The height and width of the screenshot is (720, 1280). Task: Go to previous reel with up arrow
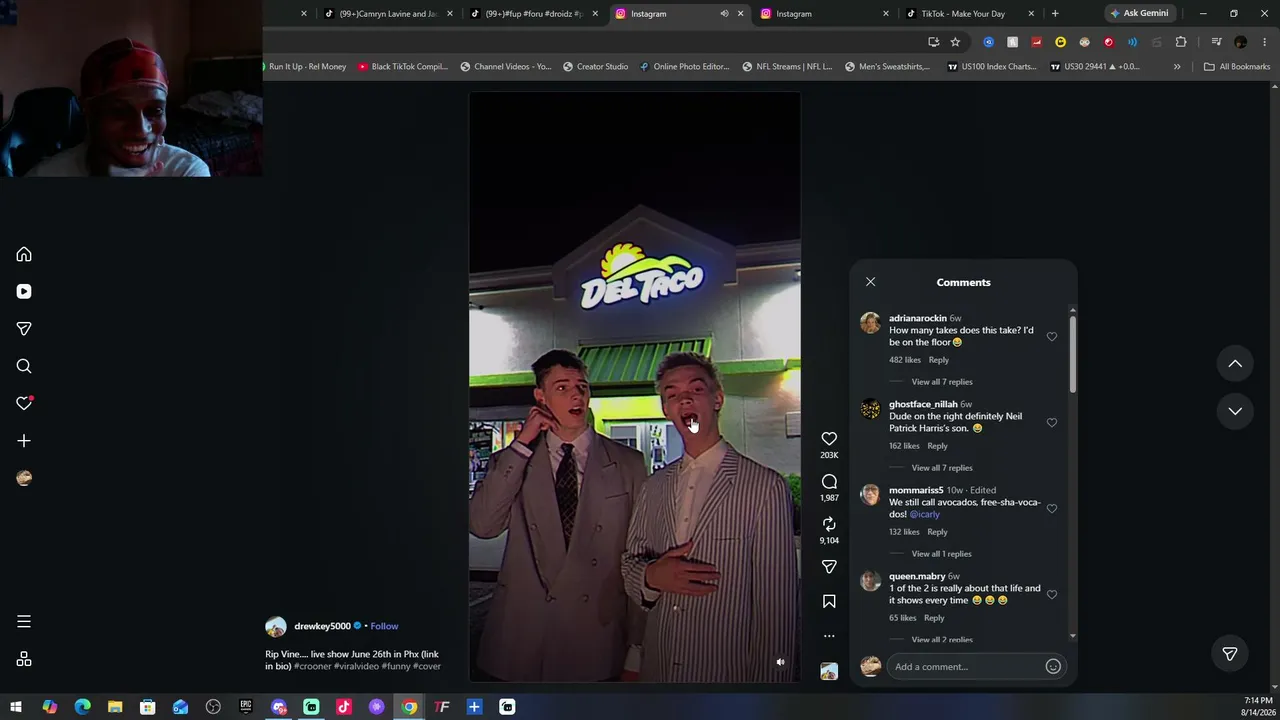click(1235, 364)
